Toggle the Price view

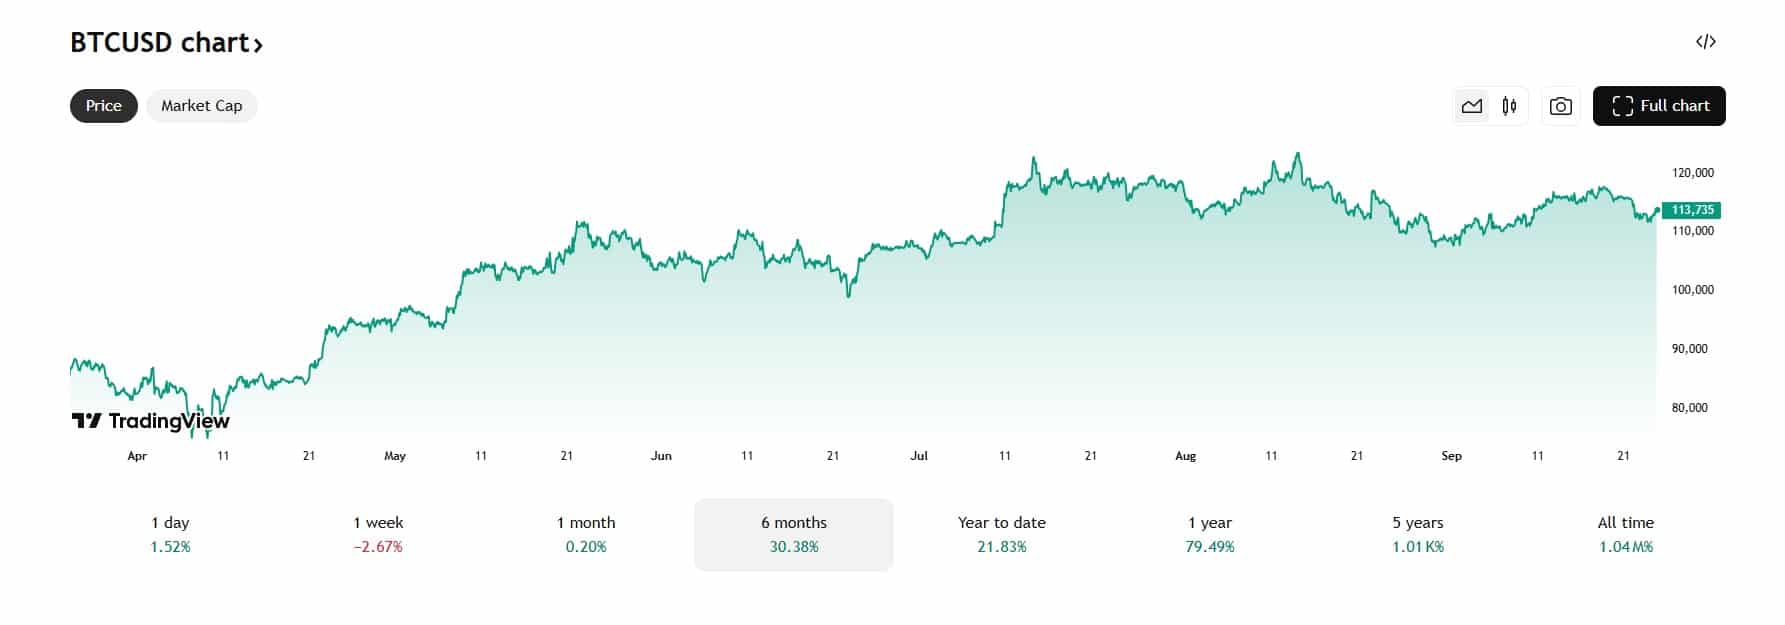pyautogui.click(x=102, y=105)
